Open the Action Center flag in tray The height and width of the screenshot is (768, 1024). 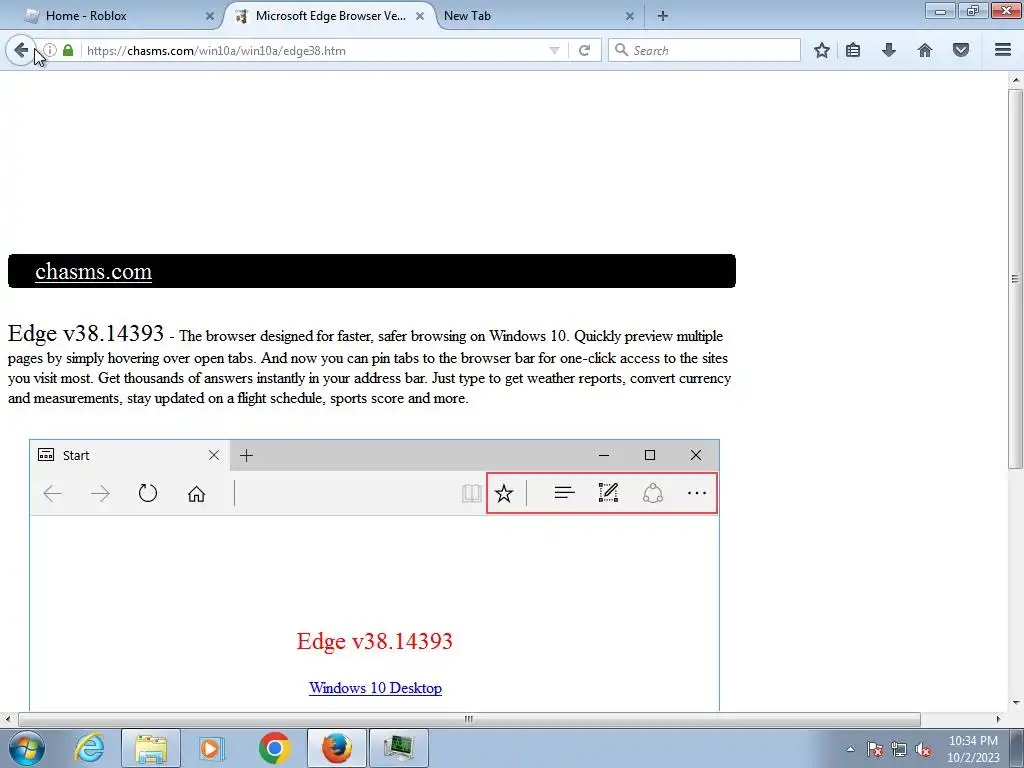[x=875, y=749]
